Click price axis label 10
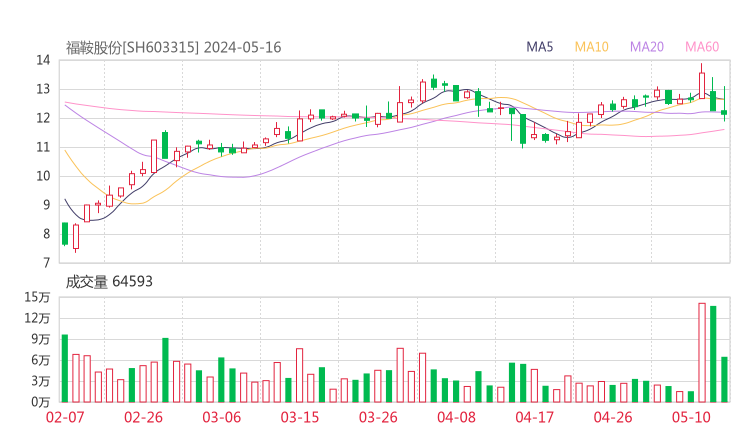This screenshot has width=740, height=440. click(43, 176)
